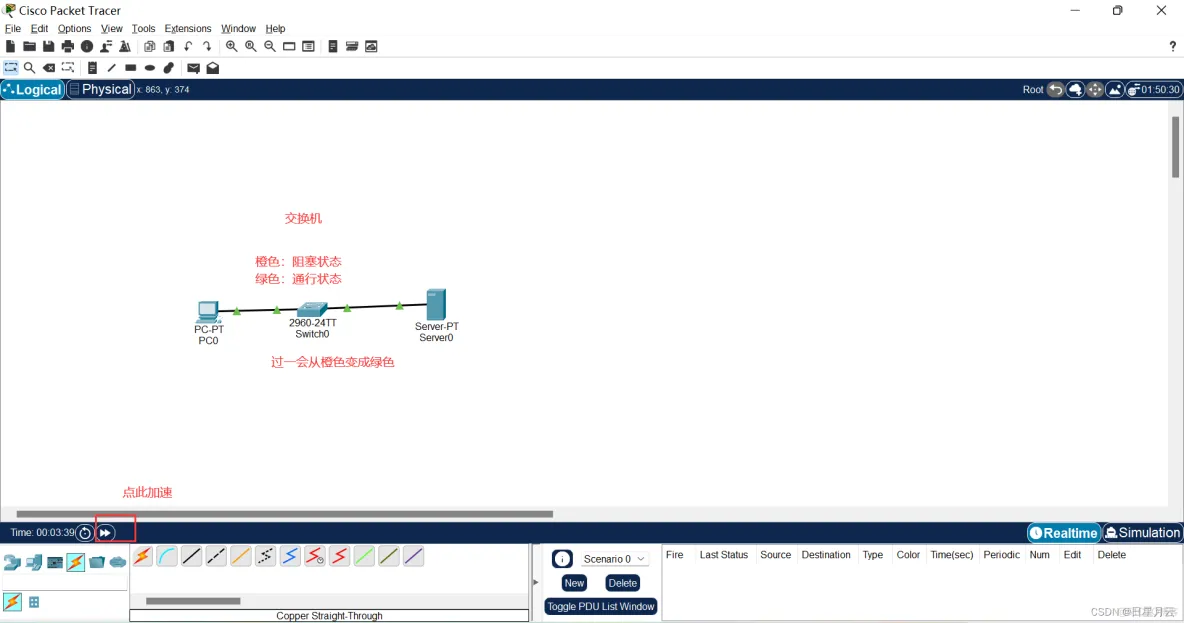Switch to Realtime mode
This screenshot has width=1184, height=623.
[x=1063, y=533]
